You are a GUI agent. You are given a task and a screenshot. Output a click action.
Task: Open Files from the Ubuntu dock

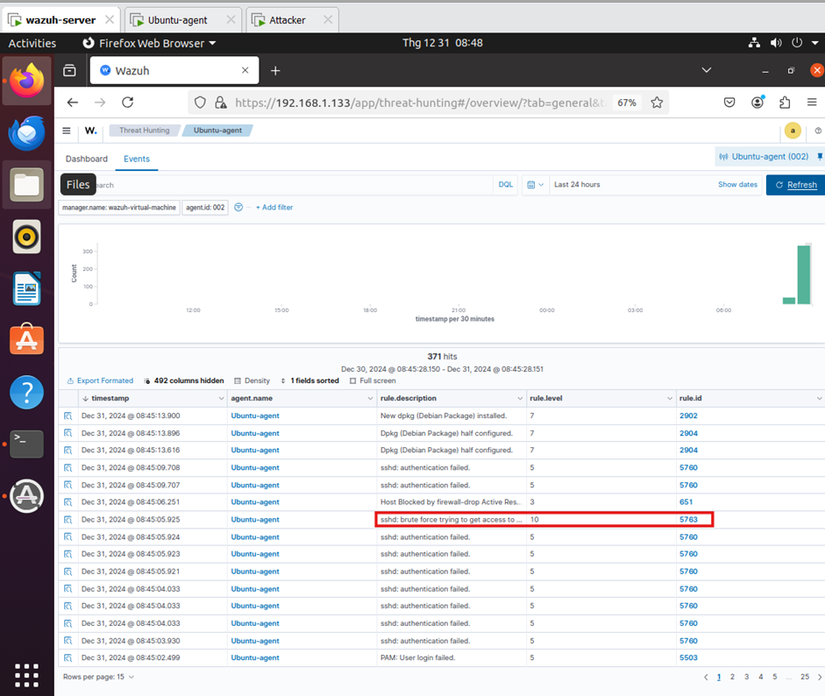tap(27, 185)
